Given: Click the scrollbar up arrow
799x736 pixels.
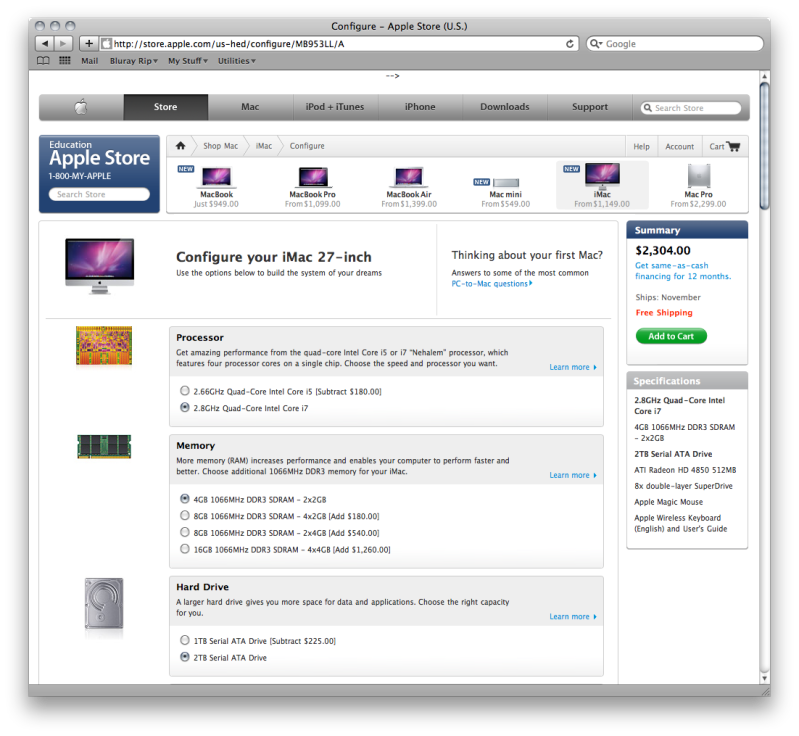Looking at the screenshot, I should click(x=764, y=76).
